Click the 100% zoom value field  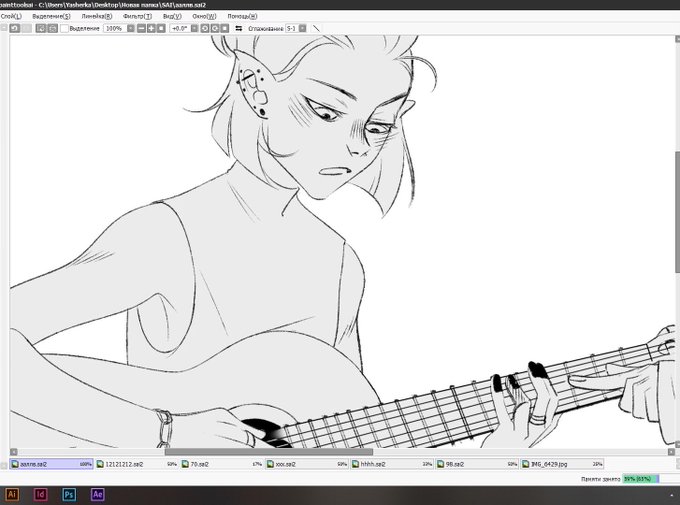(x=114, y=28)
